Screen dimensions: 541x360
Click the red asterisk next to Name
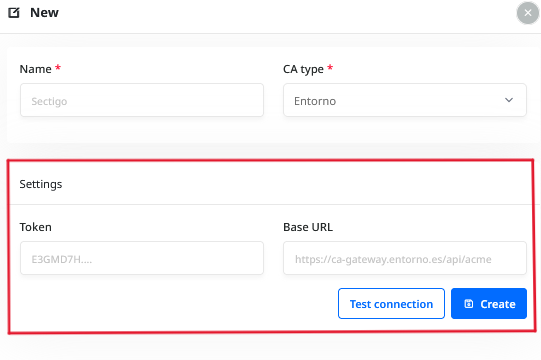pyautogui.click(x=58, y=67)
